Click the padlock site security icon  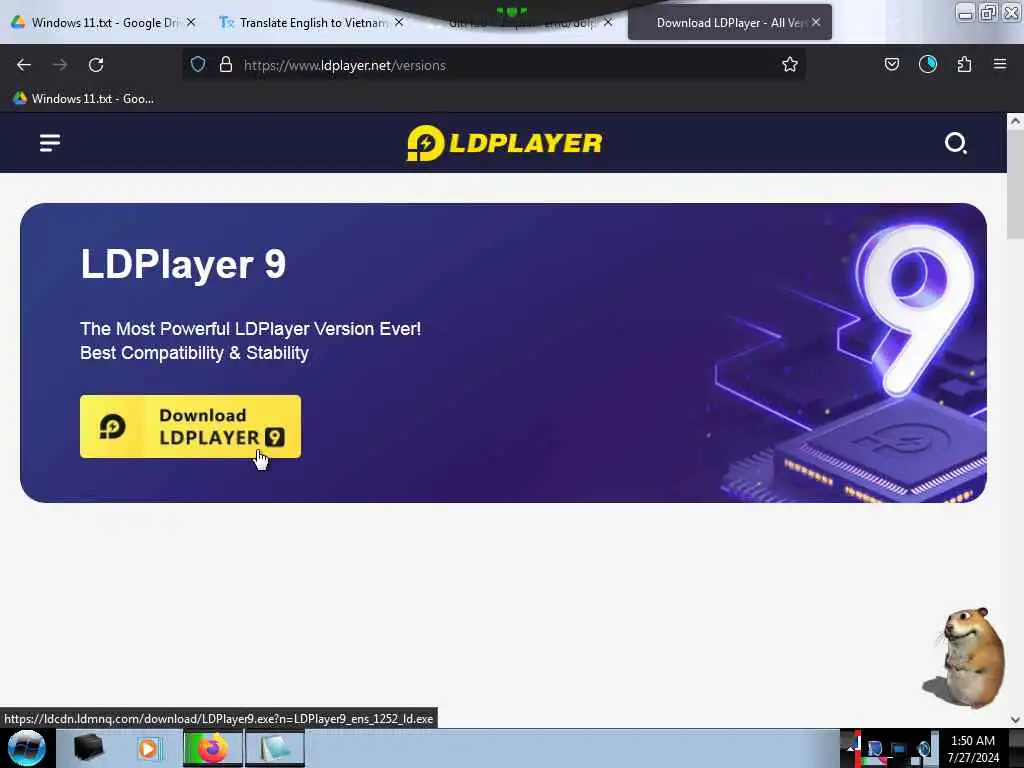point(226,64)
